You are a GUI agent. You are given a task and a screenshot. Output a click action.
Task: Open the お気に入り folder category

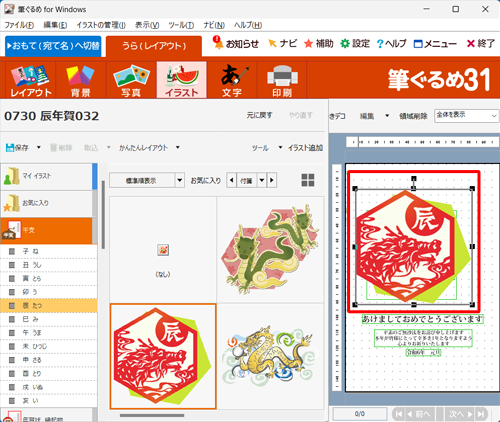(46, 203)
